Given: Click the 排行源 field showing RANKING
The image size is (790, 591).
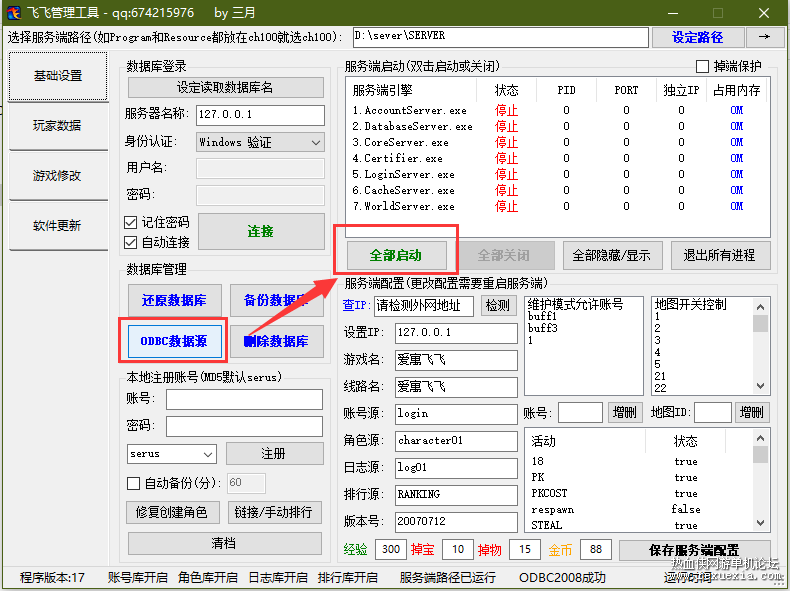Looking at the screenshot, I should (x=456, y=495).
